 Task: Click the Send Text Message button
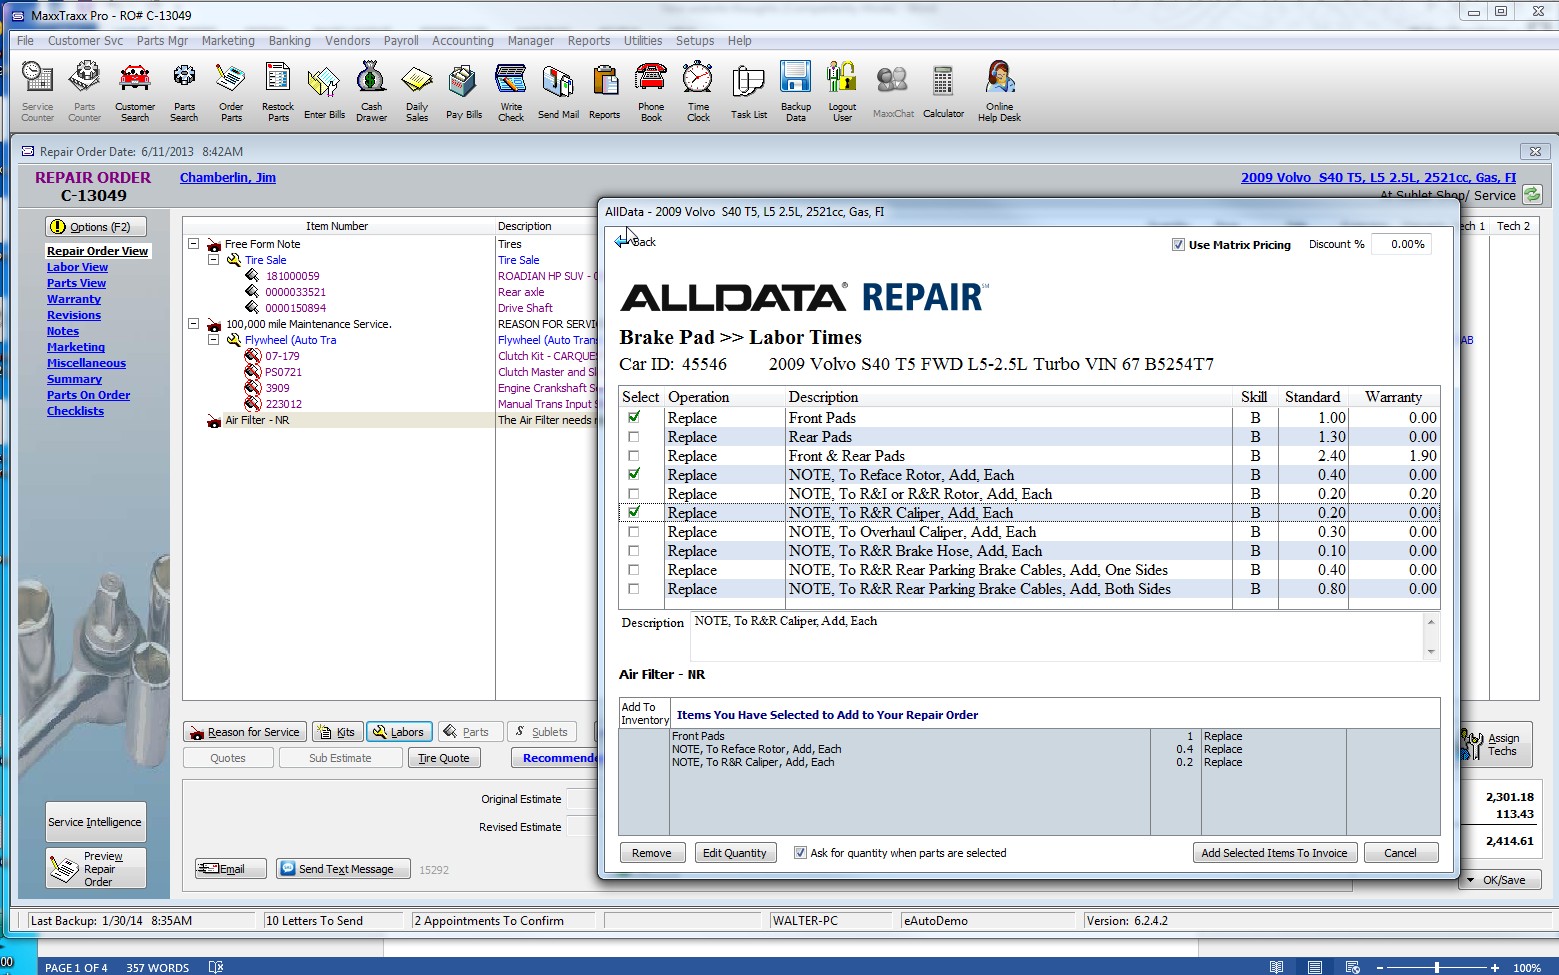click(x=344, y=869)
